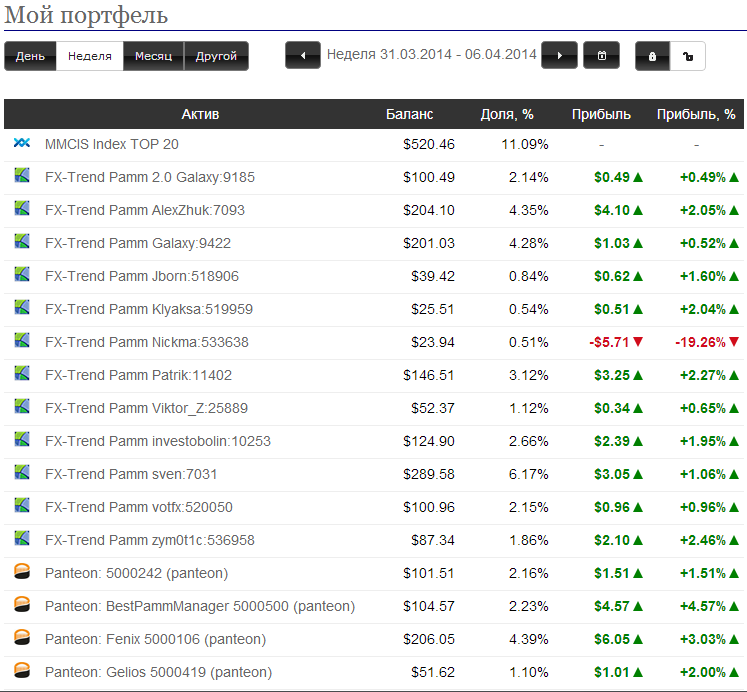This screenshot has height=692, width=747.
Task: Go to next week with right arrow
Action: click(559, 55)
